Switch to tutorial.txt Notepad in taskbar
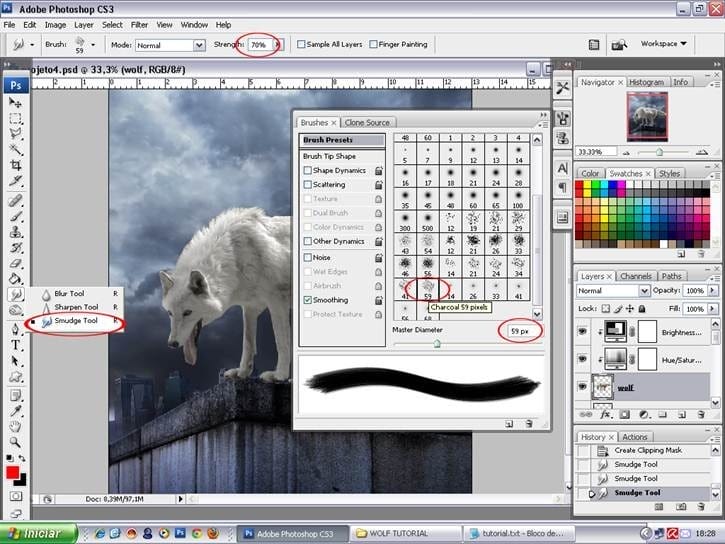The width and height of the screenshot is (725, 544). 519,533
